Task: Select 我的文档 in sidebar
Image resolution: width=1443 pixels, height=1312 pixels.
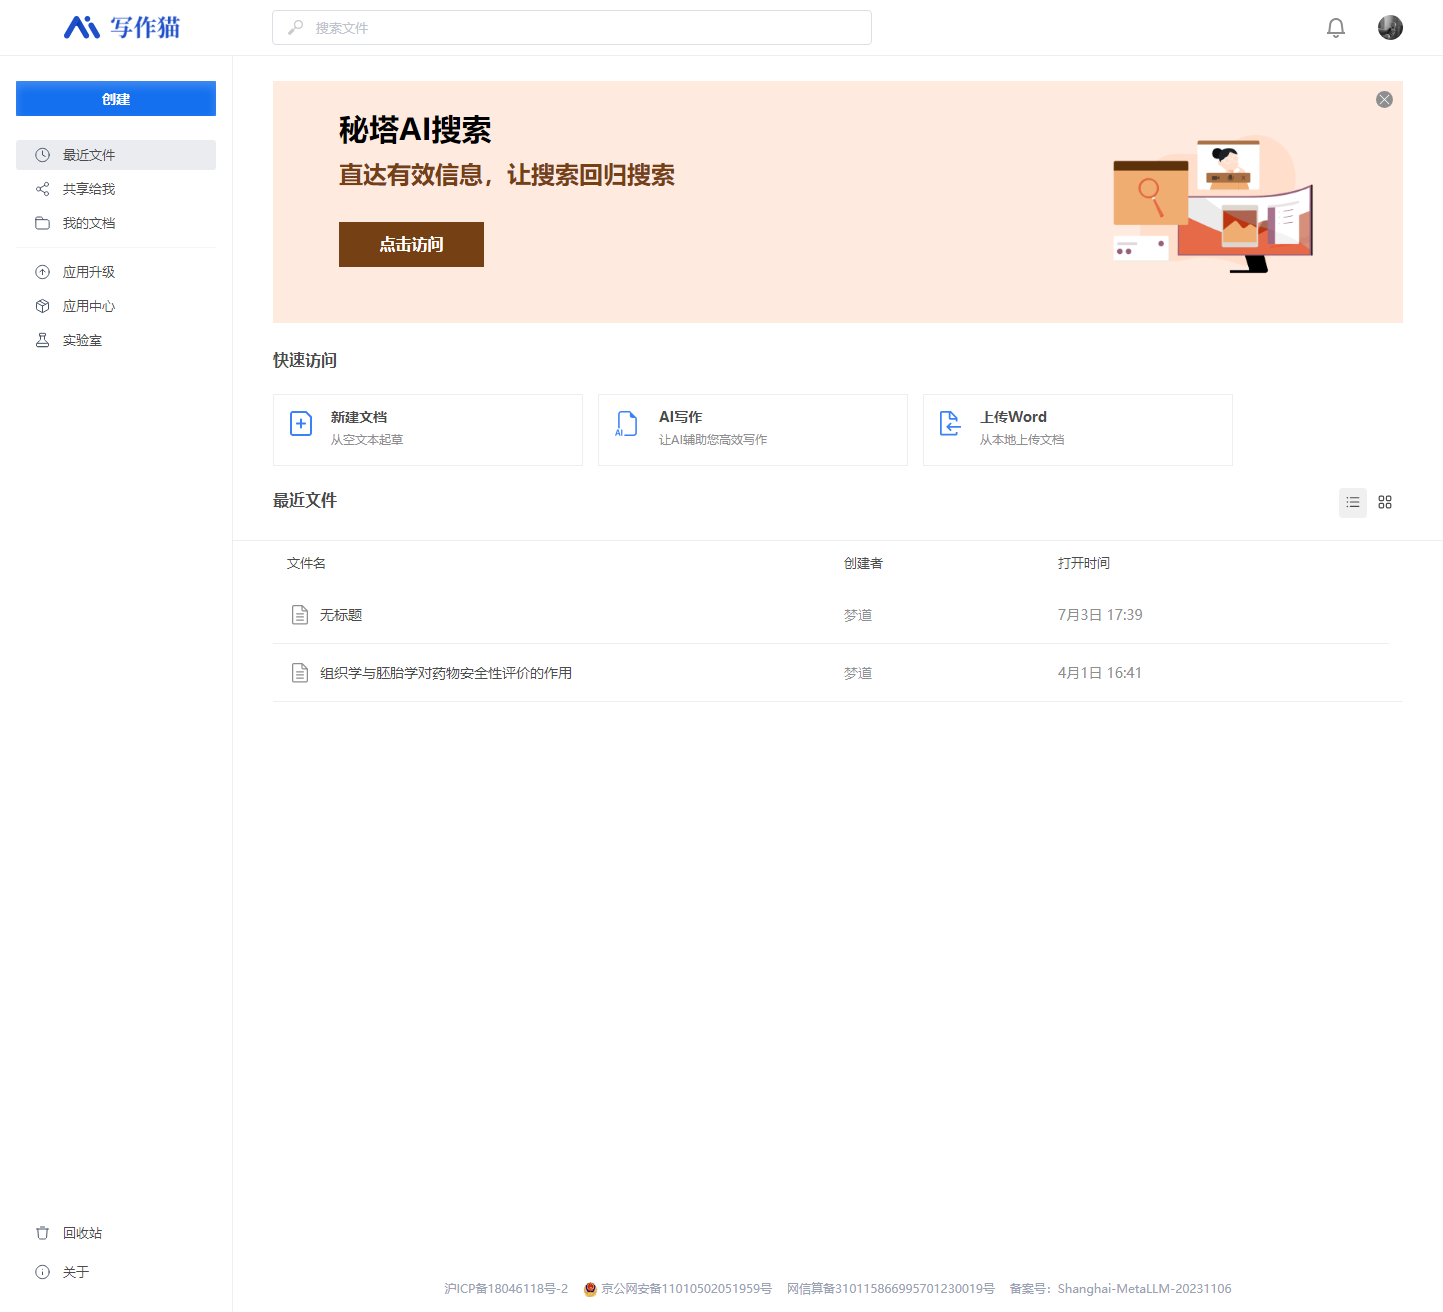Action: 116,223
